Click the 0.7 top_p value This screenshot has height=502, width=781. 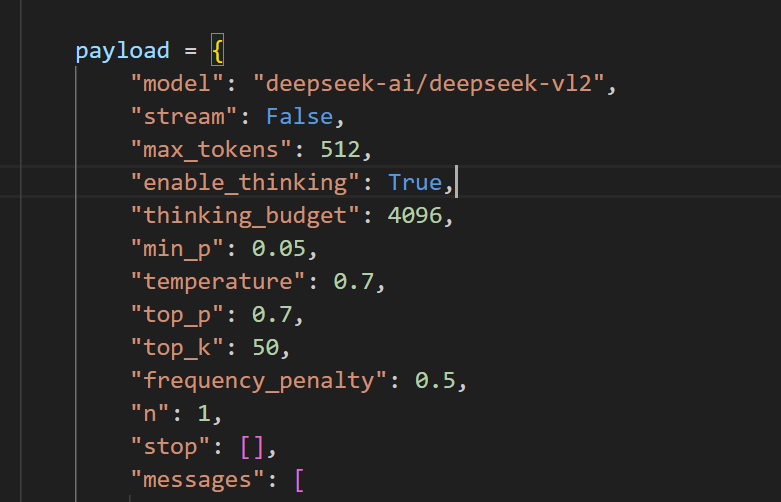tap(272, 315)
